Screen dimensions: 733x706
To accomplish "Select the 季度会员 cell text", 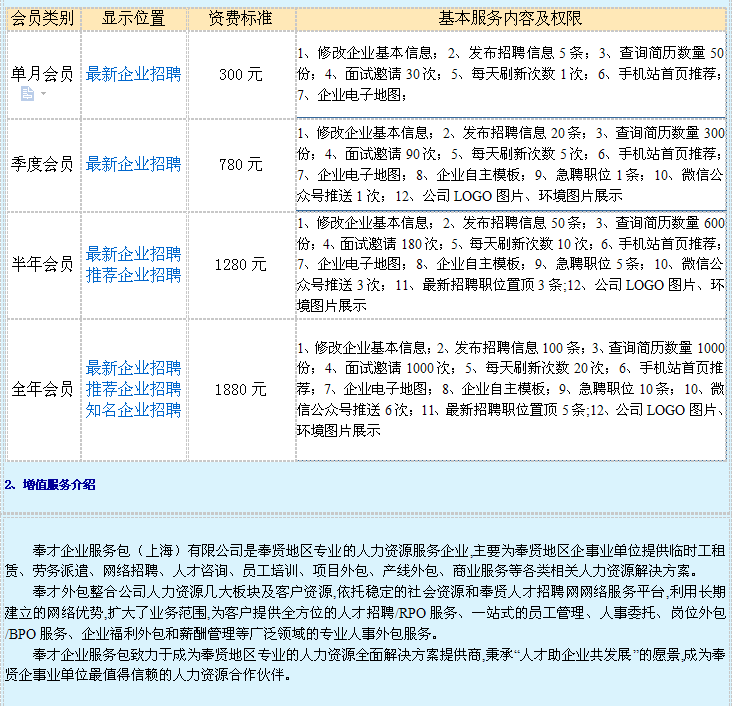I will click(42, 165).
